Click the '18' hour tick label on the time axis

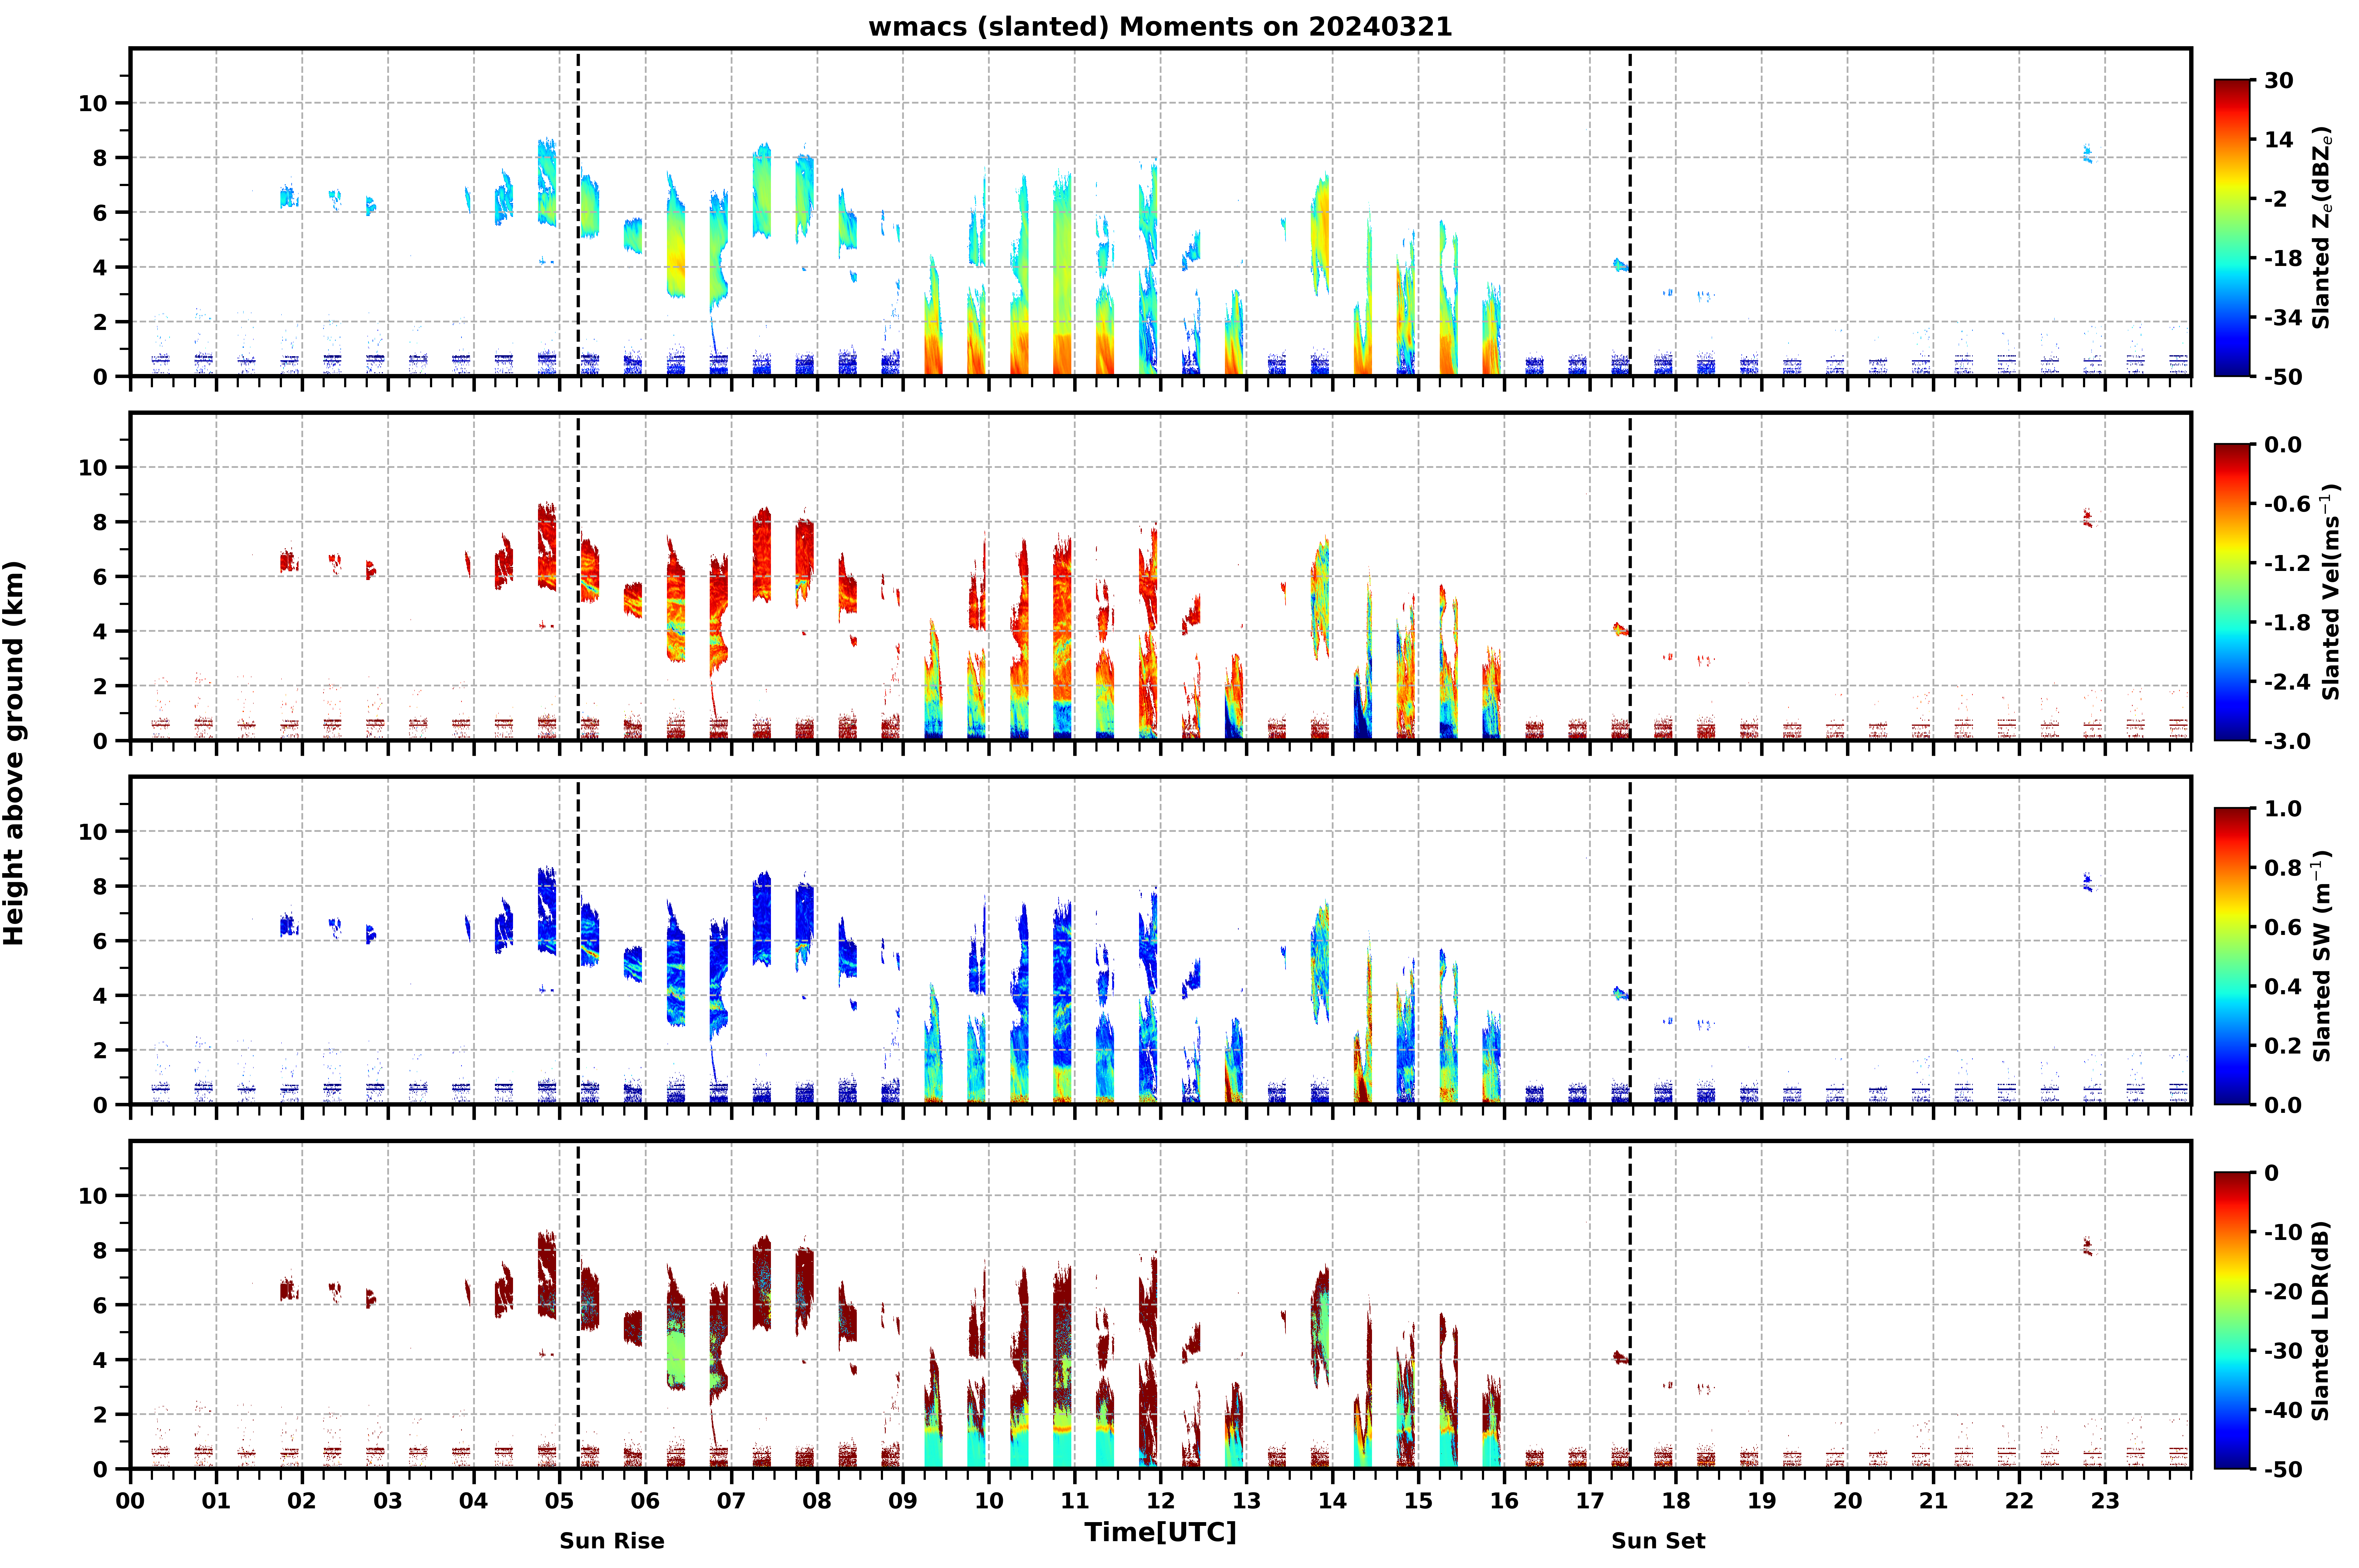click(1676, 1501)
